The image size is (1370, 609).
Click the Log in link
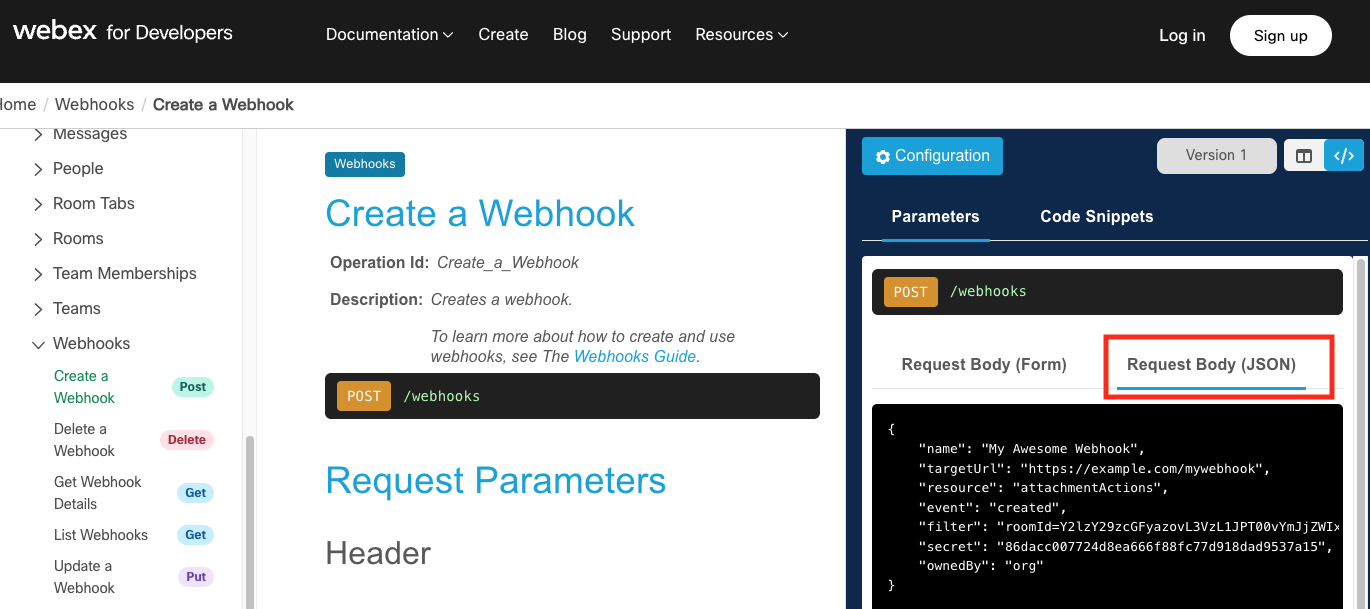pyautogui.click(x=1182, y=36)
